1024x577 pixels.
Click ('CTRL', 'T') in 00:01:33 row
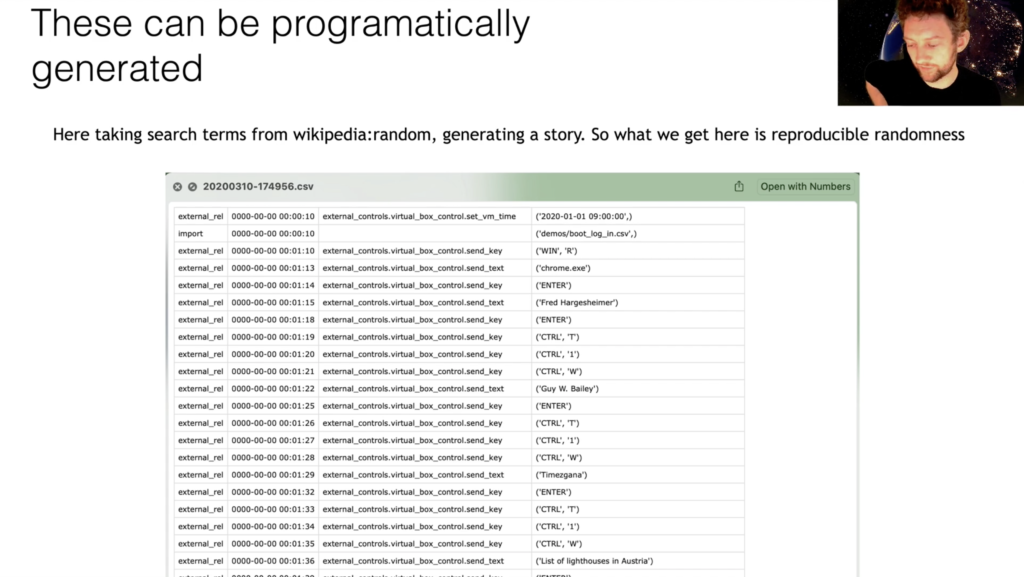(x=557, y=510)
